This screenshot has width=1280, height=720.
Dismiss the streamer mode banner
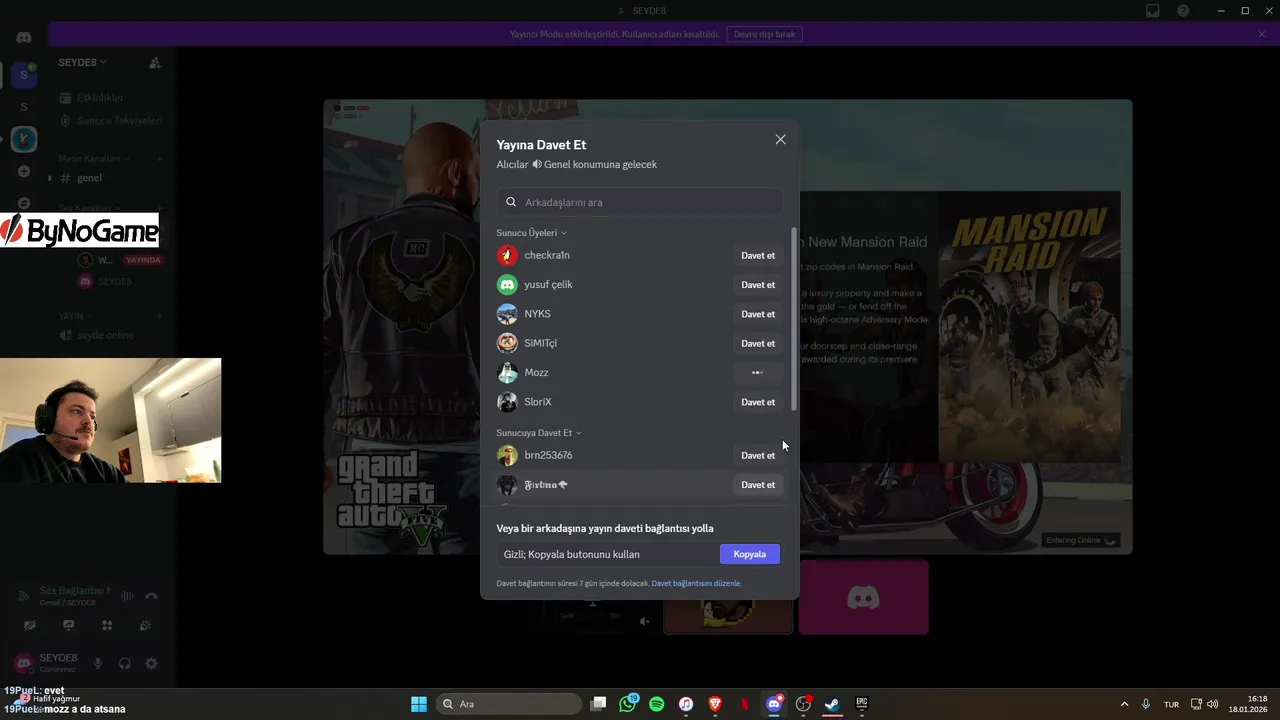click(x=1262, y=34)
